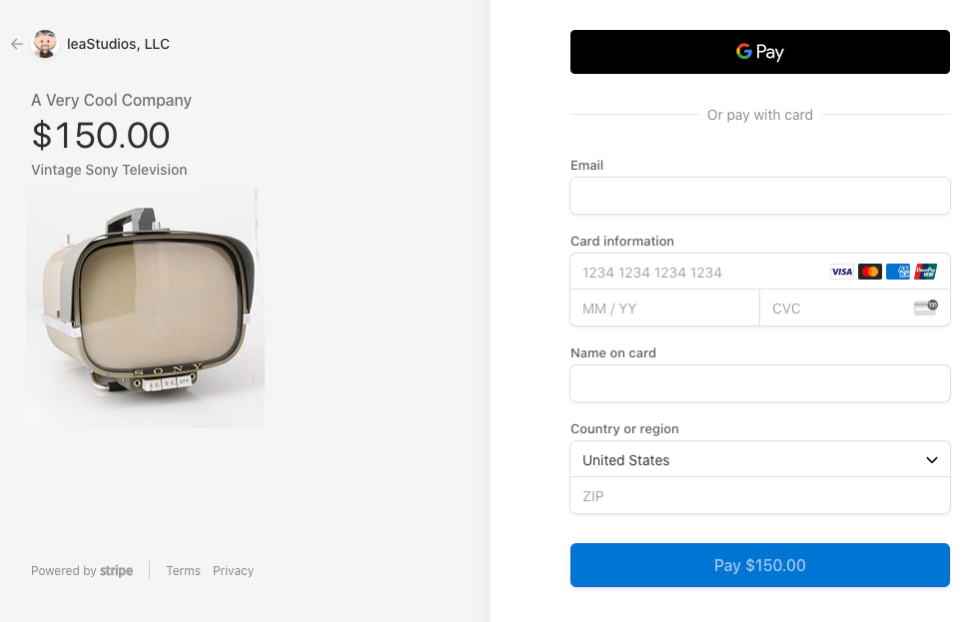Select the American Express icon
This screenshot has width=963, height=622.
[x=898, y=271]
